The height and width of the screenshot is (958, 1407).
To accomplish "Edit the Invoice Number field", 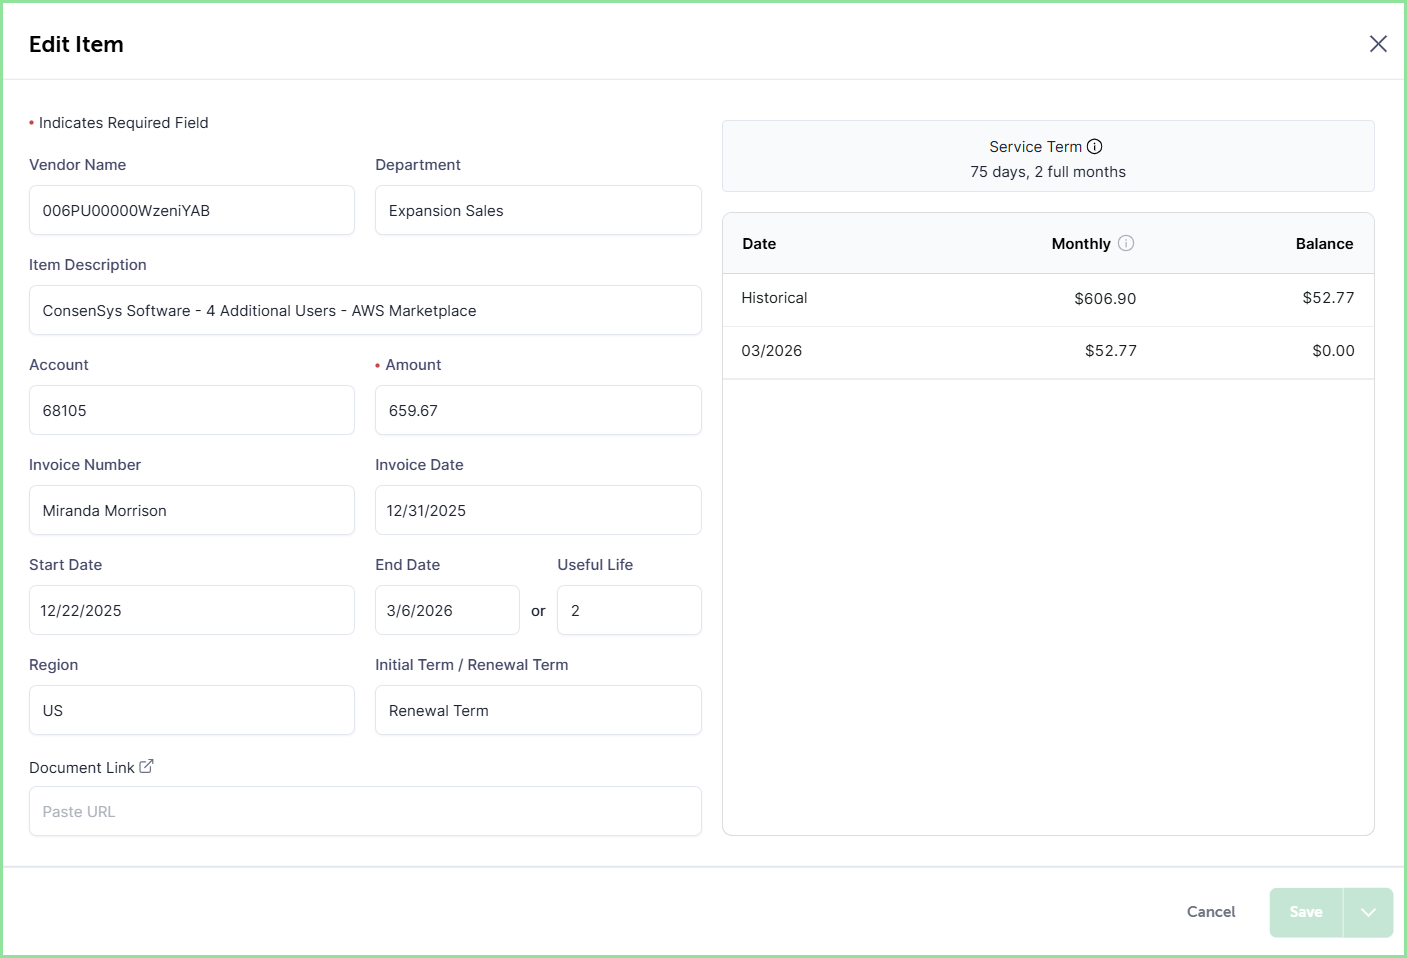I will coord(192,510).
